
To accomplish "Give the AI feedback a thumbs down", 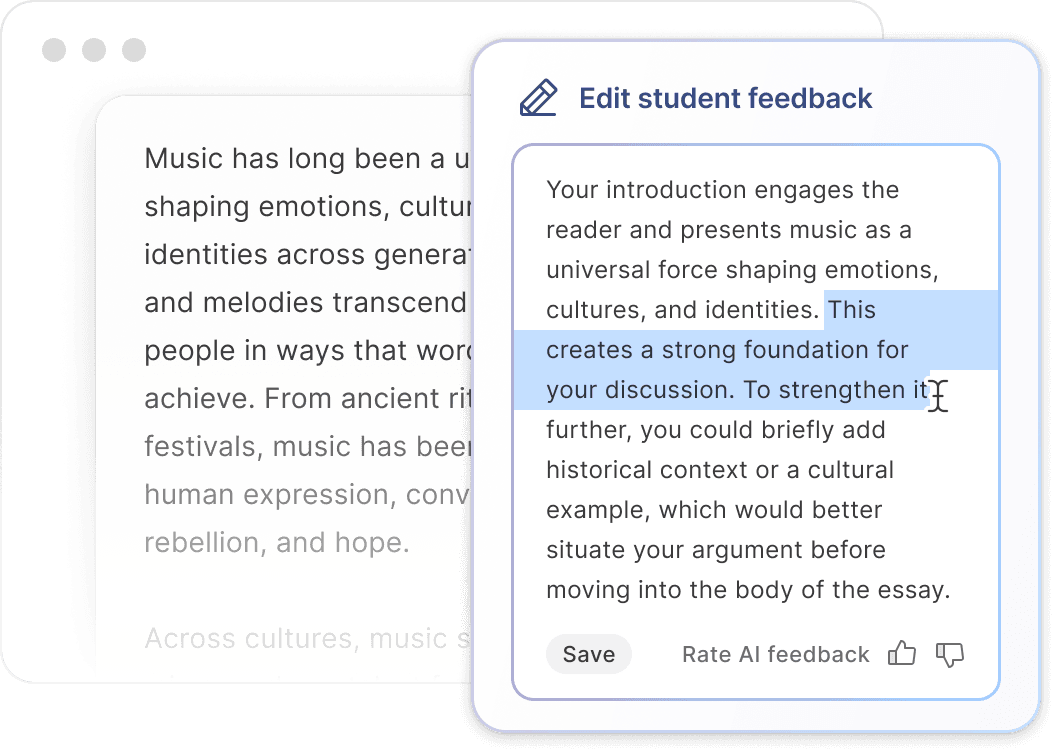I will tap(949, 654).
